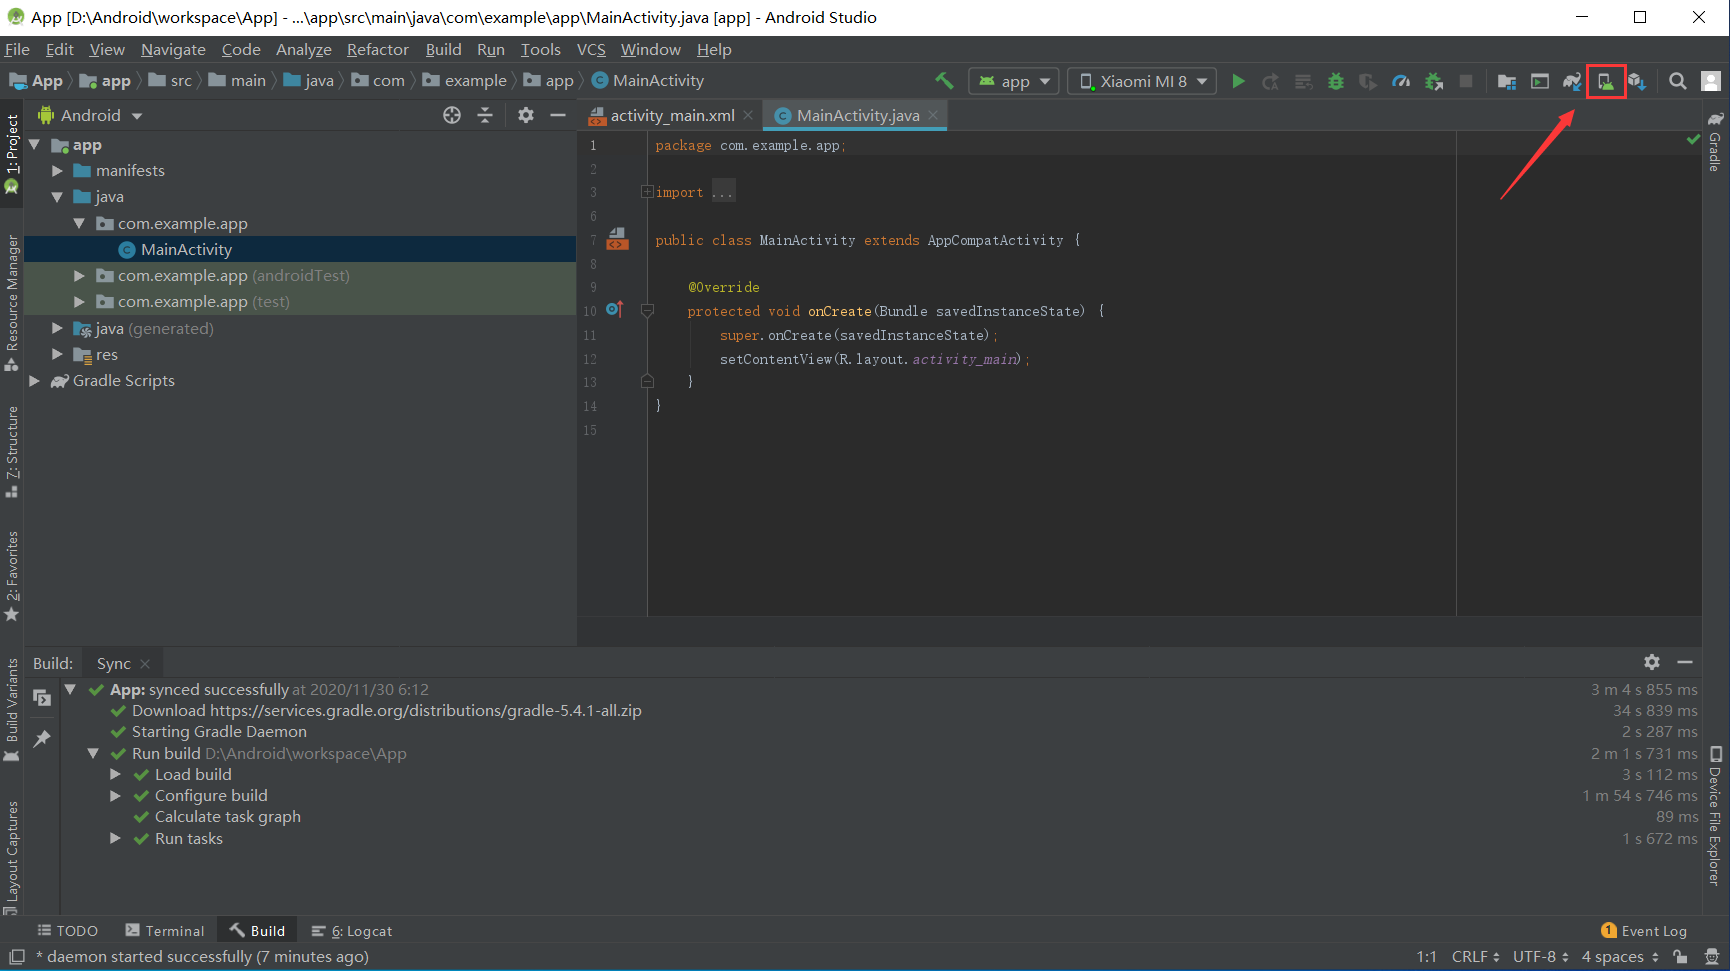Open the Analyze menu
This screenshot has height=971, width=1730.
click(304, 50)
